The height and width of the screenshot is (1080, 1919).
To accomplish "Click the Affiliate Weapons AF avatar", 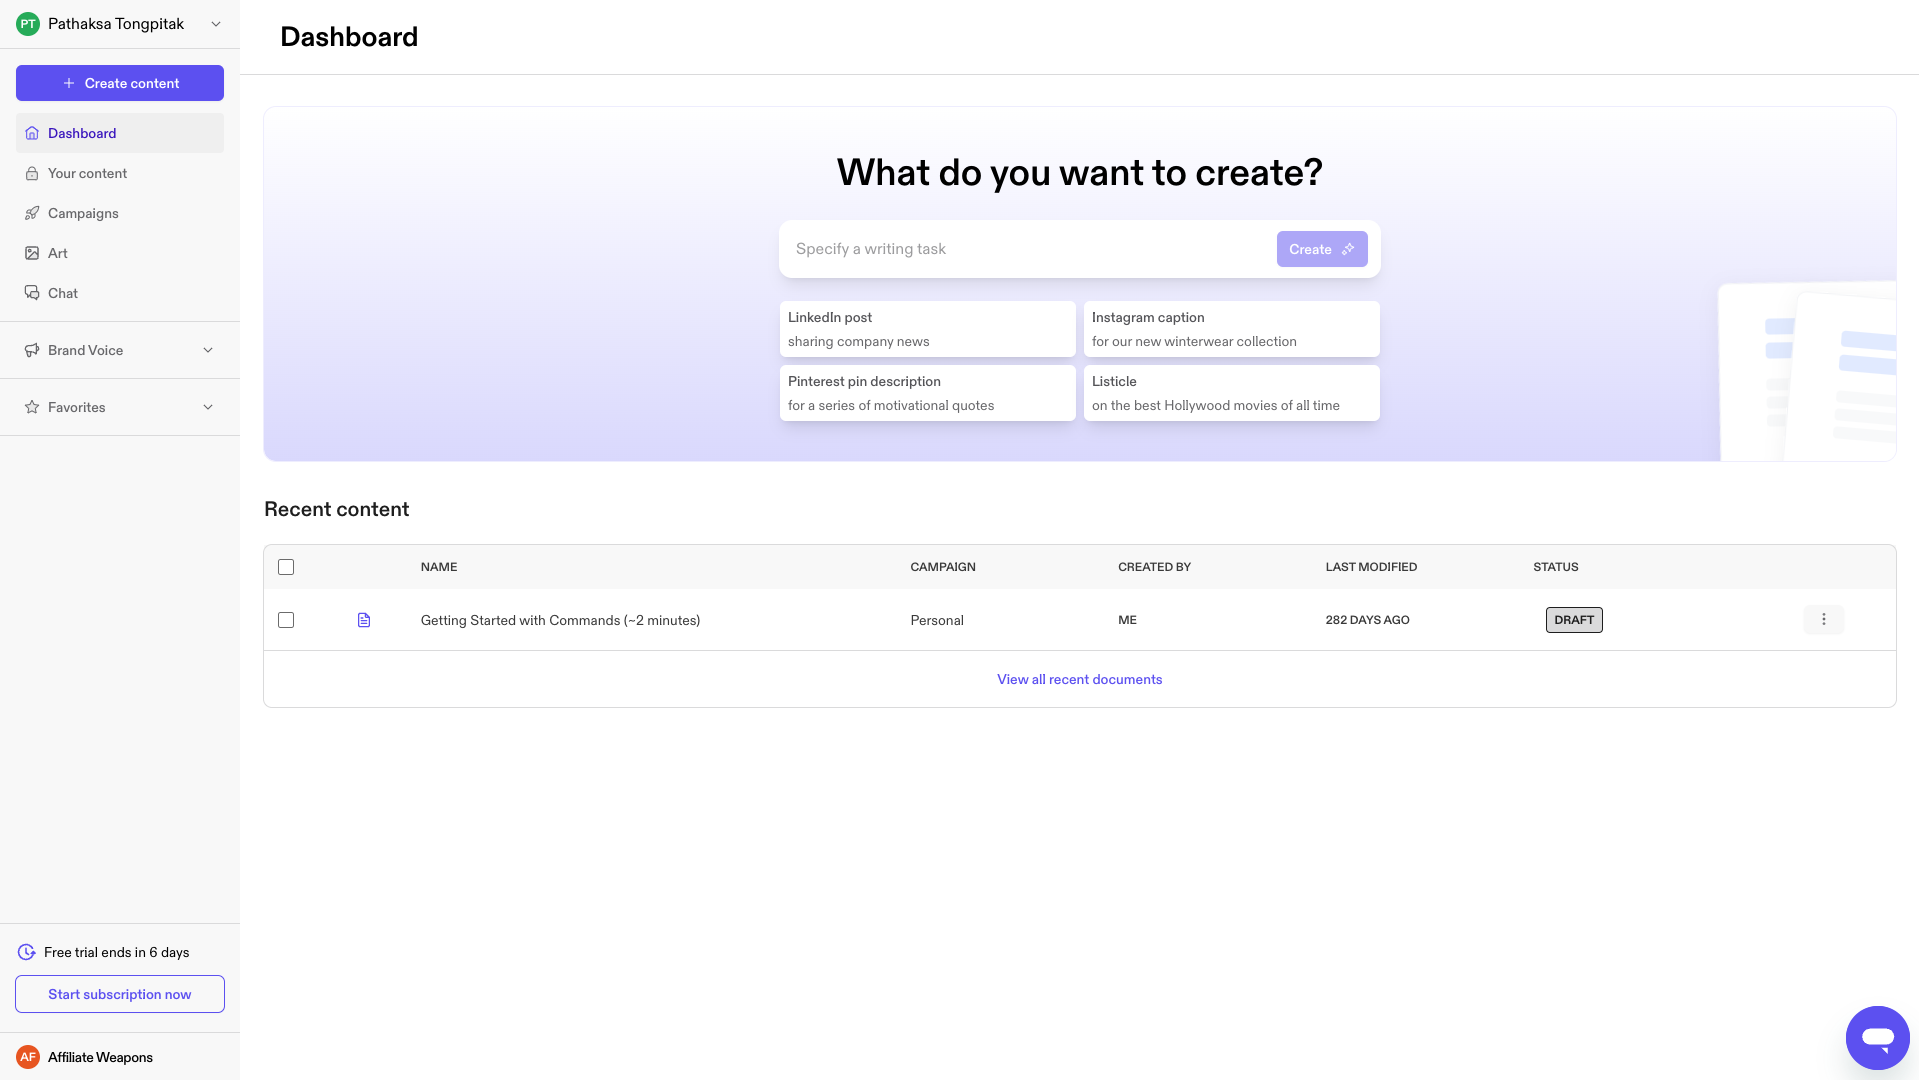I will (28, 1057).
